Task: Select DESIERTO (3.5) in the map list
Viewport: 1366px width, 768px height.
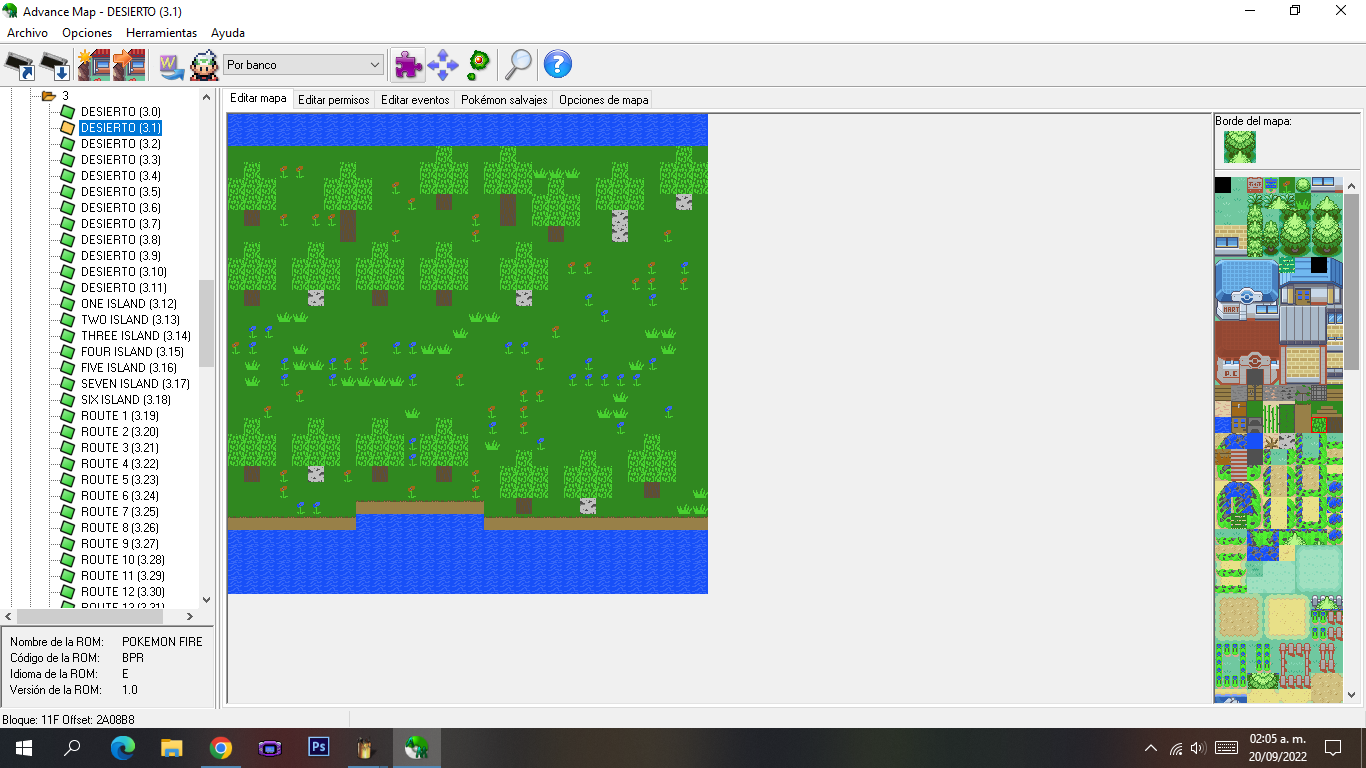Action: (120, 192)
